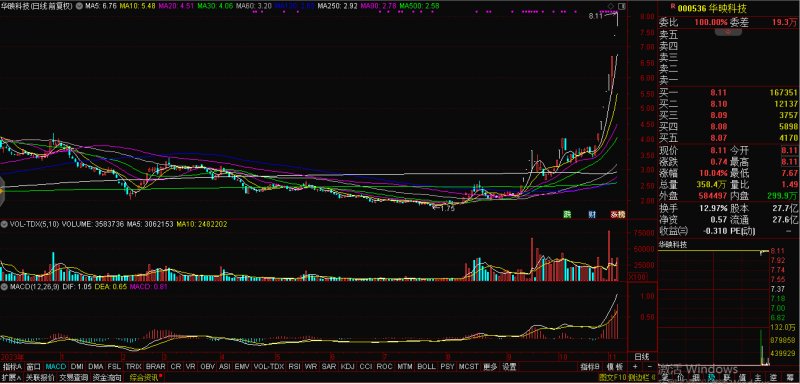Open the red 多榜 marker icon

click(617, 215)
